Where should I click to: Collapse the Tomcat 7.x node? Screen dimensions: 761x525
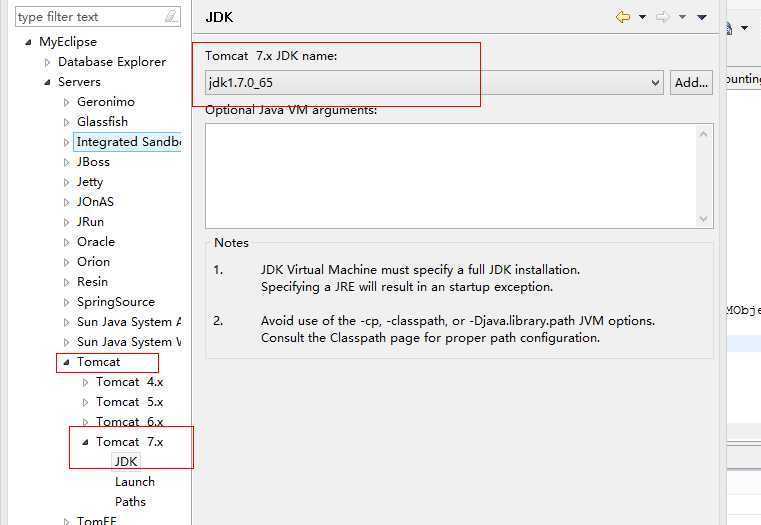point(85,443)
